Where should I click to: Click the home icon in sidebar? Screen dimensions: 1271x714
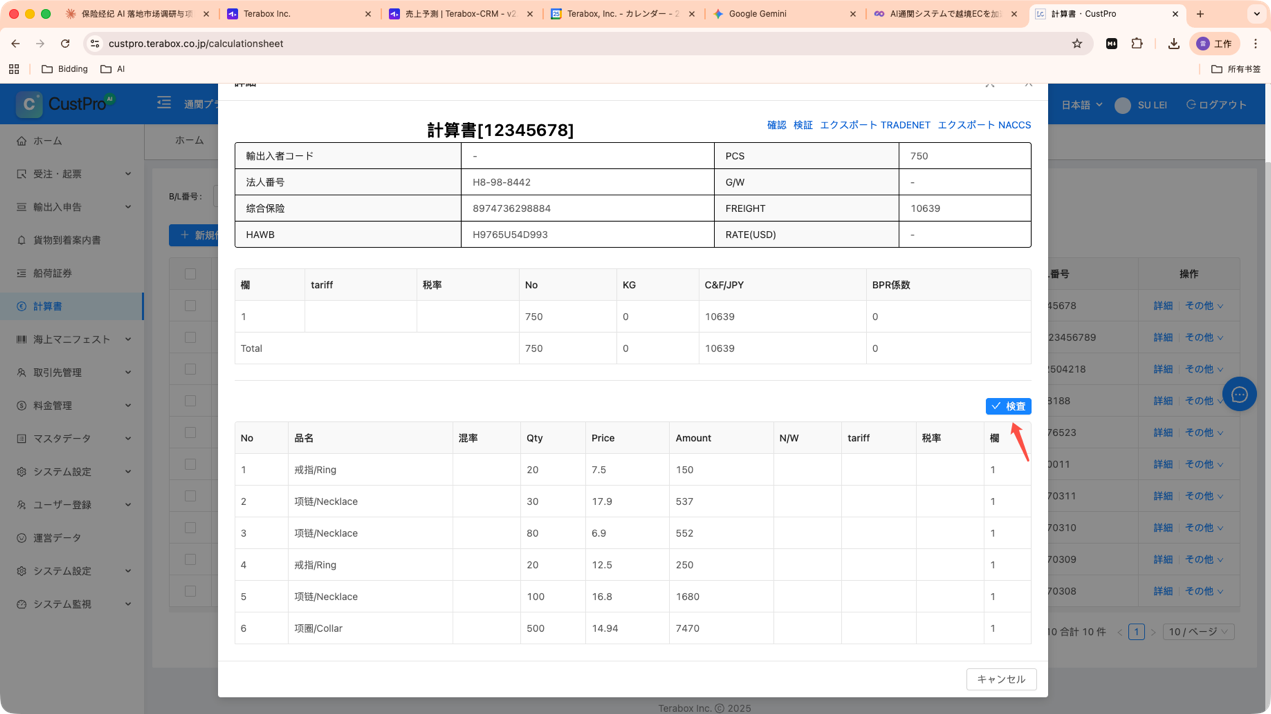click(21, 141)
